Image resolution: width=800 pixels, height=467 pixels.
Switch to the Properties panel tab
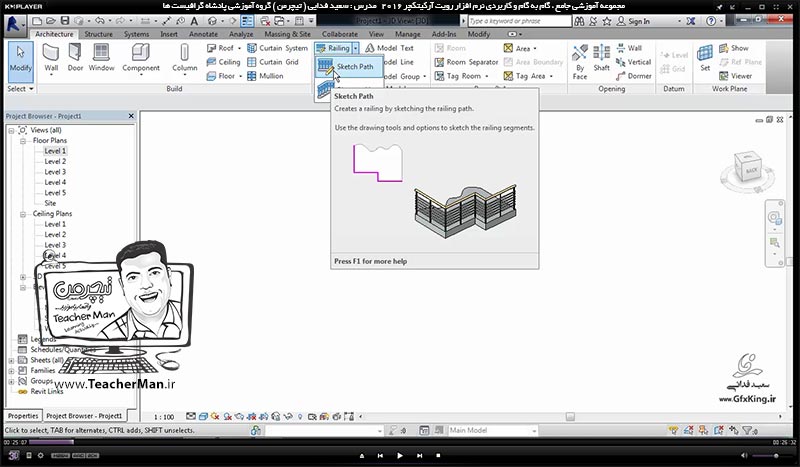(x=23, y=416)
